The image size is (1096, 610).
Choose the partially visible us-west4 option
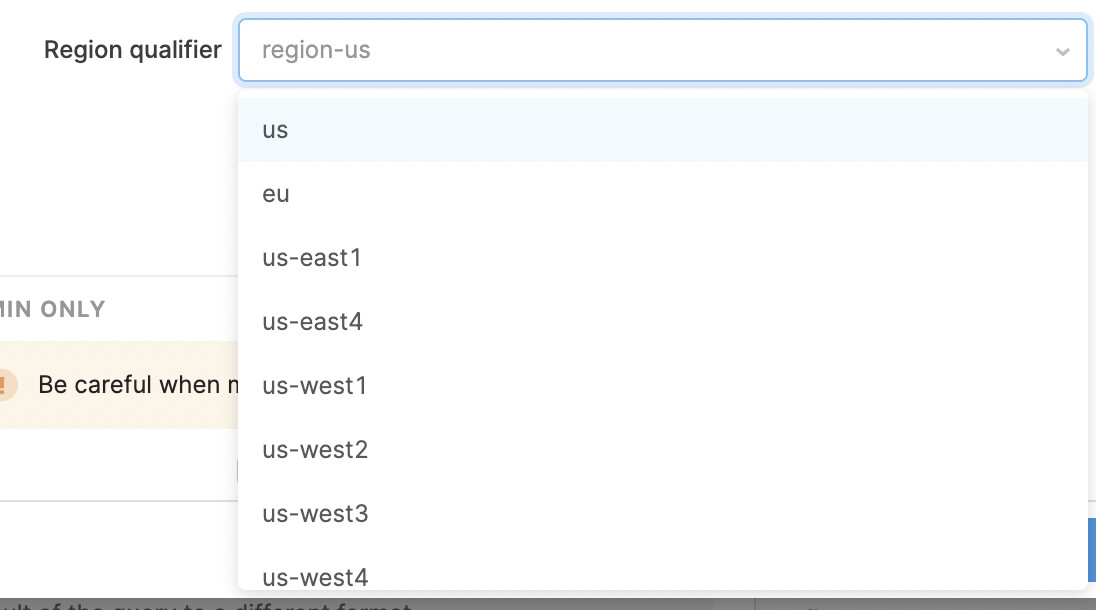663,569
